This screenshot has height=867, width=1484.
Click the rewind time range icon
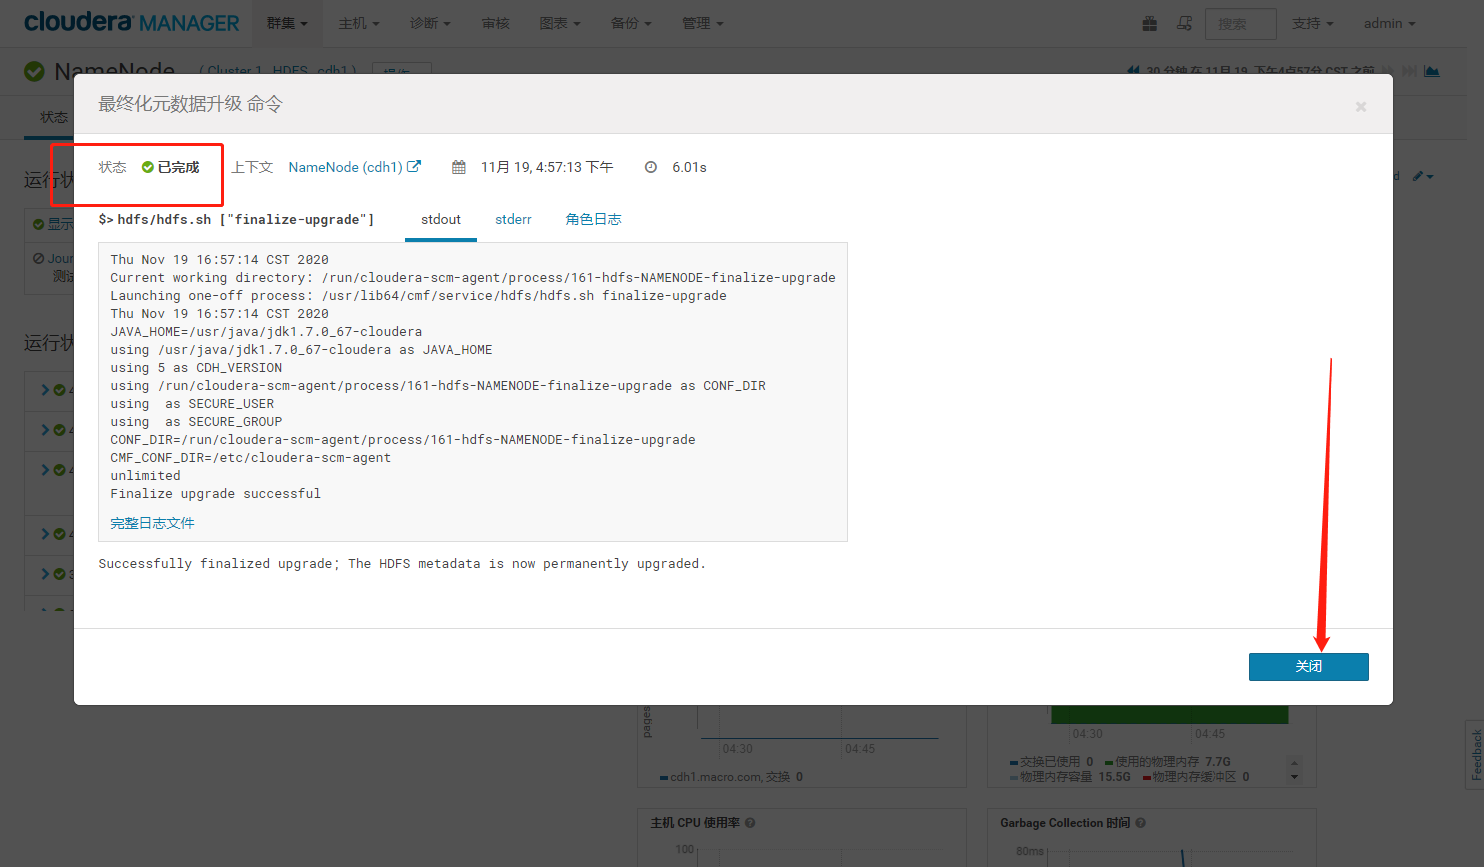pyautogui.click(x=1133, y=71)
